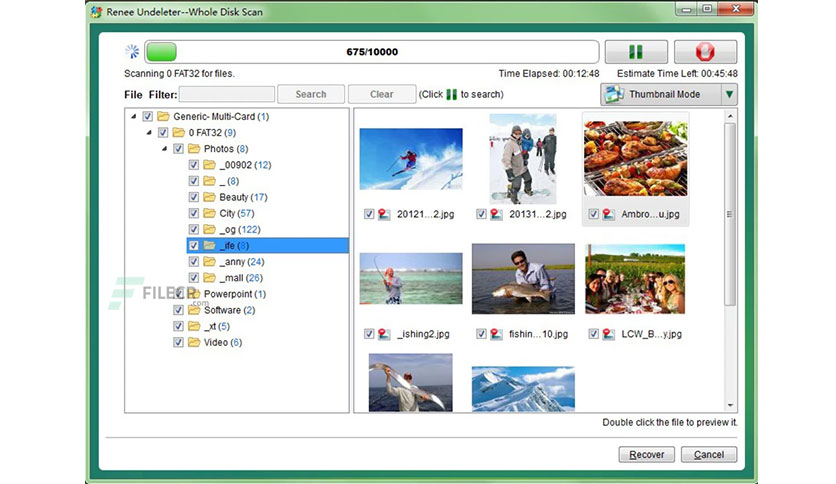Viewport: 836px width, 484px height.
Task: Click the folder icon of _og (122)
Action: (210, 229)
